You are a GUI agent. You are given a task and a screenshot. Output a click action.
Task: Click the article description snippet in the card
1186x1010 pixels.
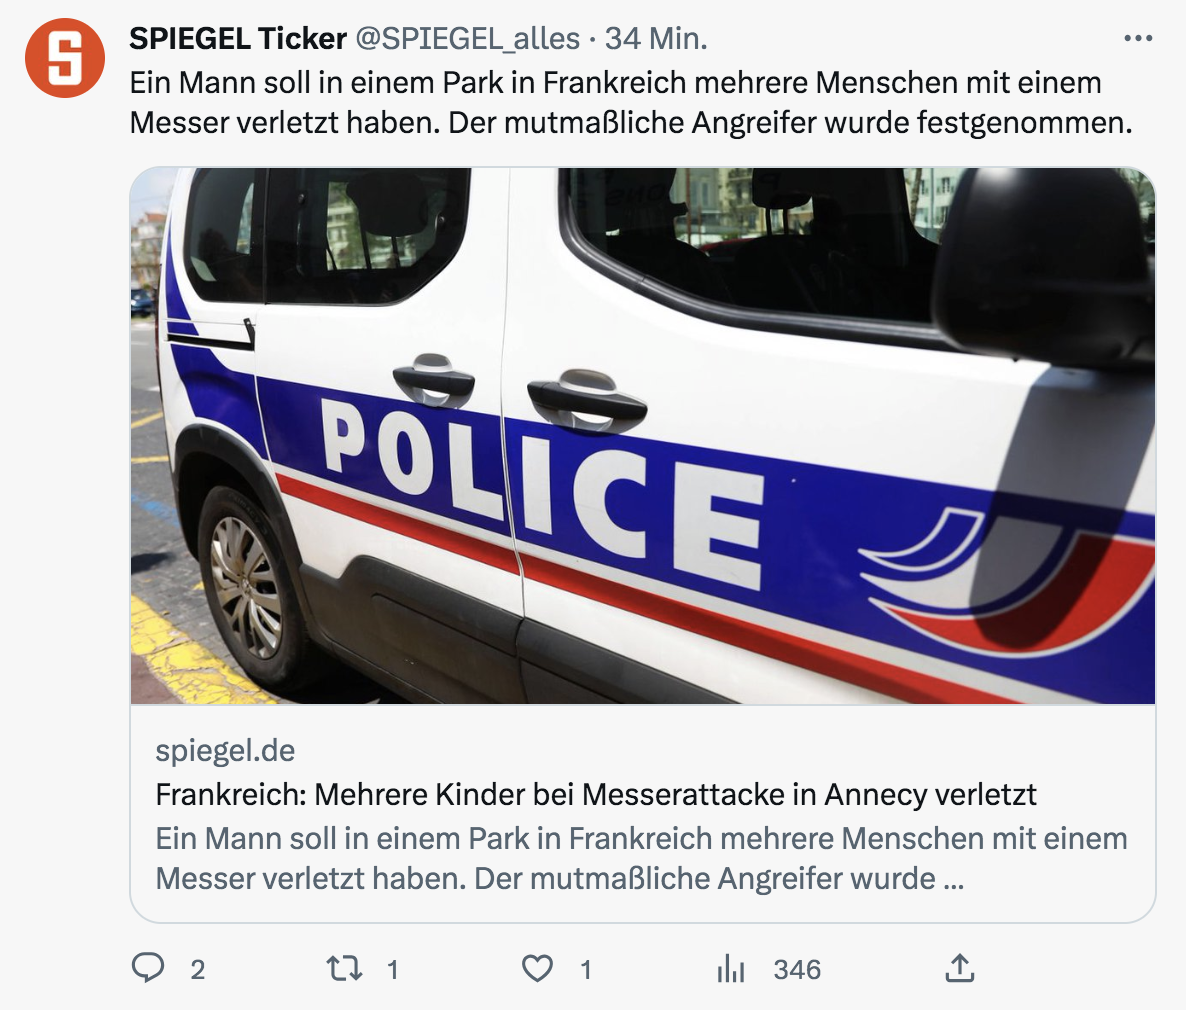(640, 858)
